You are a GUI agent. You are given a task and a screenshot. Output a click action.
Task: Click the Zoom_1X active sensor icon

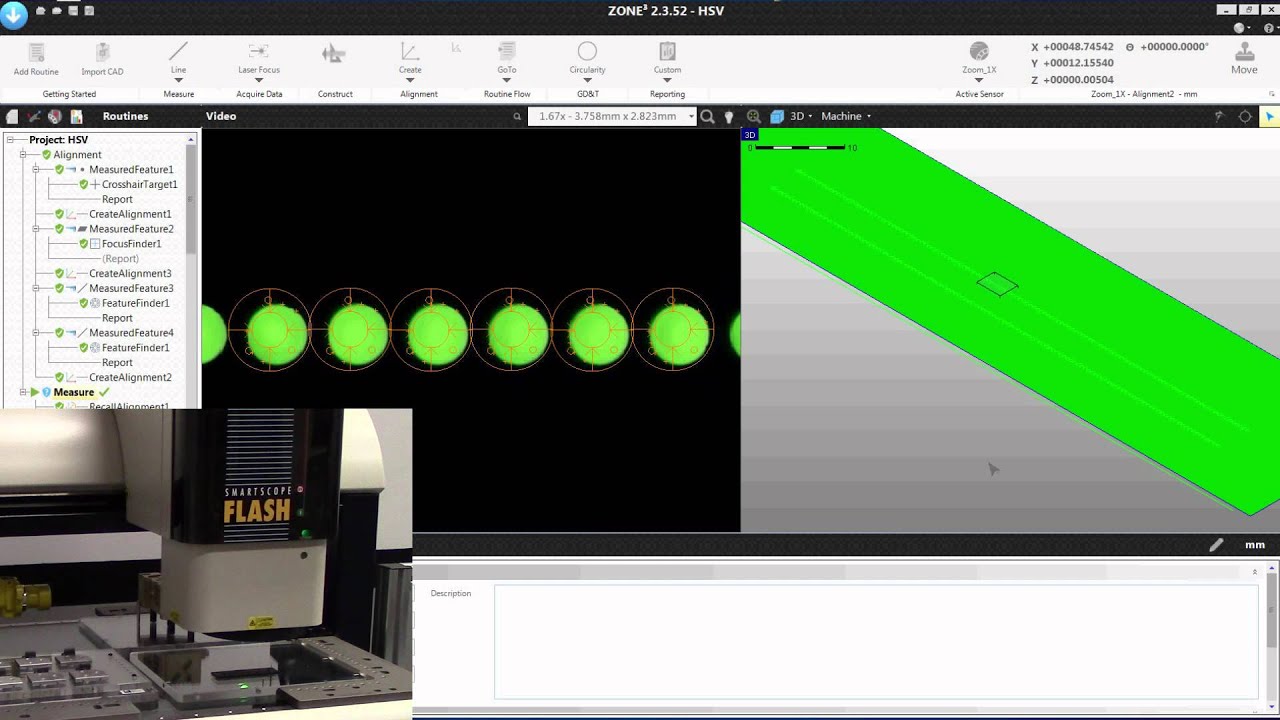(979, 51)
